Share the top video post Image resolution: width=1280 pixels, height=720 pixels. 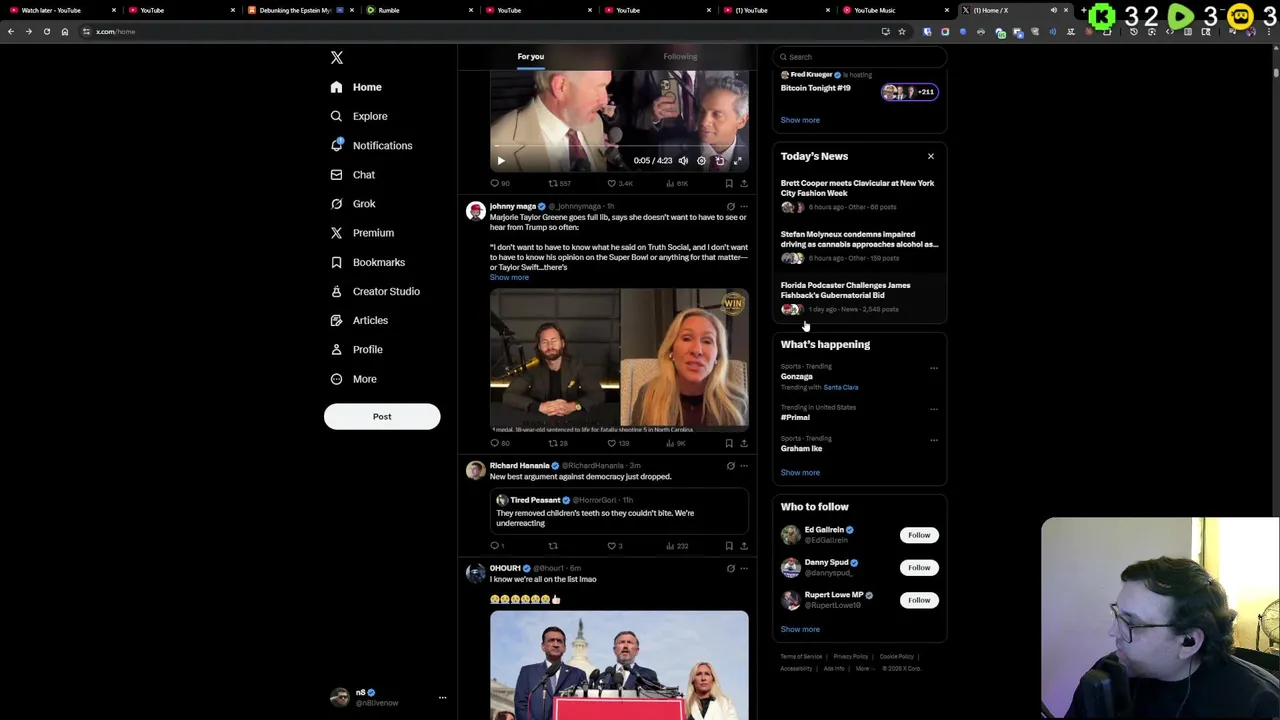(x=743, y=183)
